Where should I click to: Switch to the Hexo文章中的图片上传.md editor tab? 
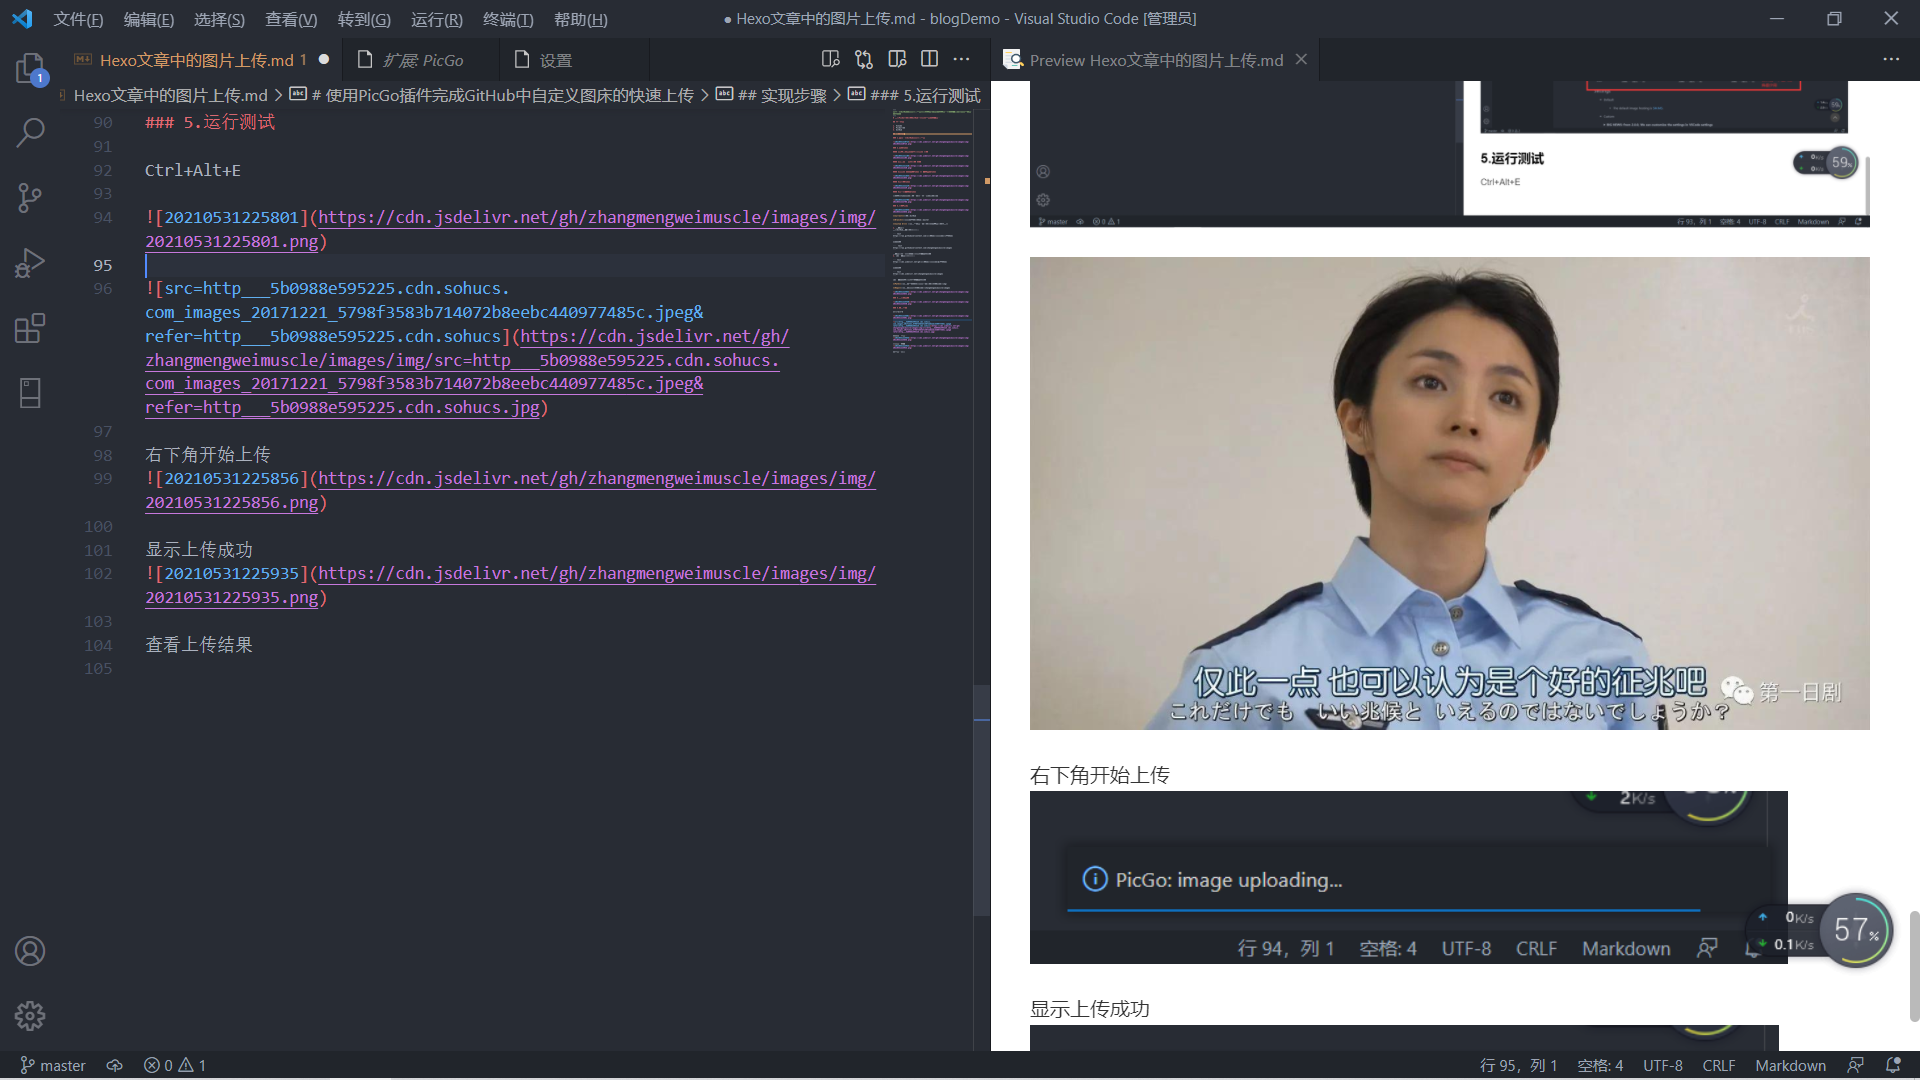click(x=196, y=60)
